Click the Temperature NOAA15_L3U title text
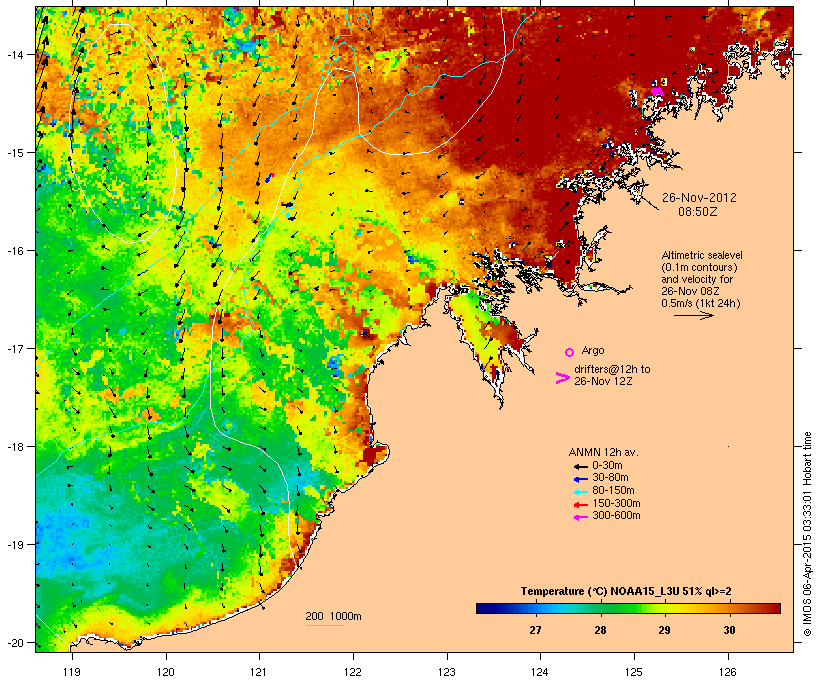 pos(626,592)
